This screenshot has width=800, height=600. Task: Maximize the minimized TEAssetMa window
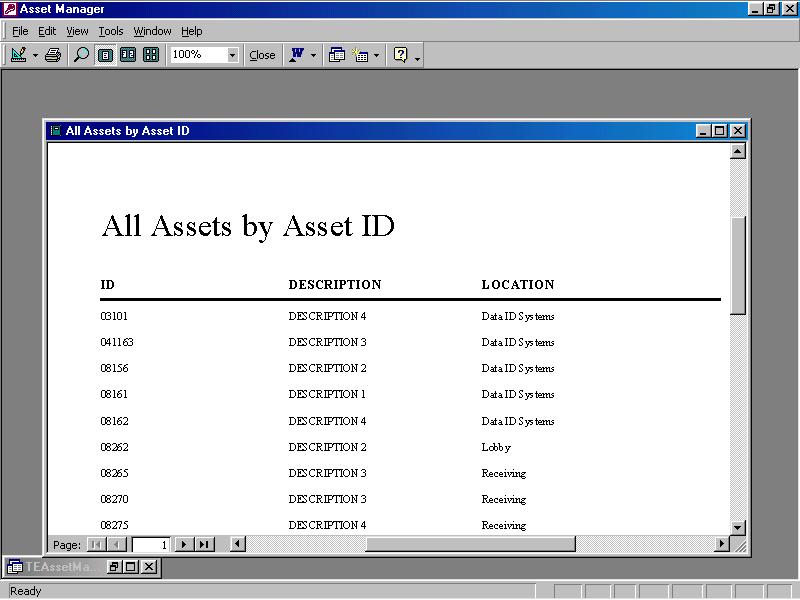point(131,566)
